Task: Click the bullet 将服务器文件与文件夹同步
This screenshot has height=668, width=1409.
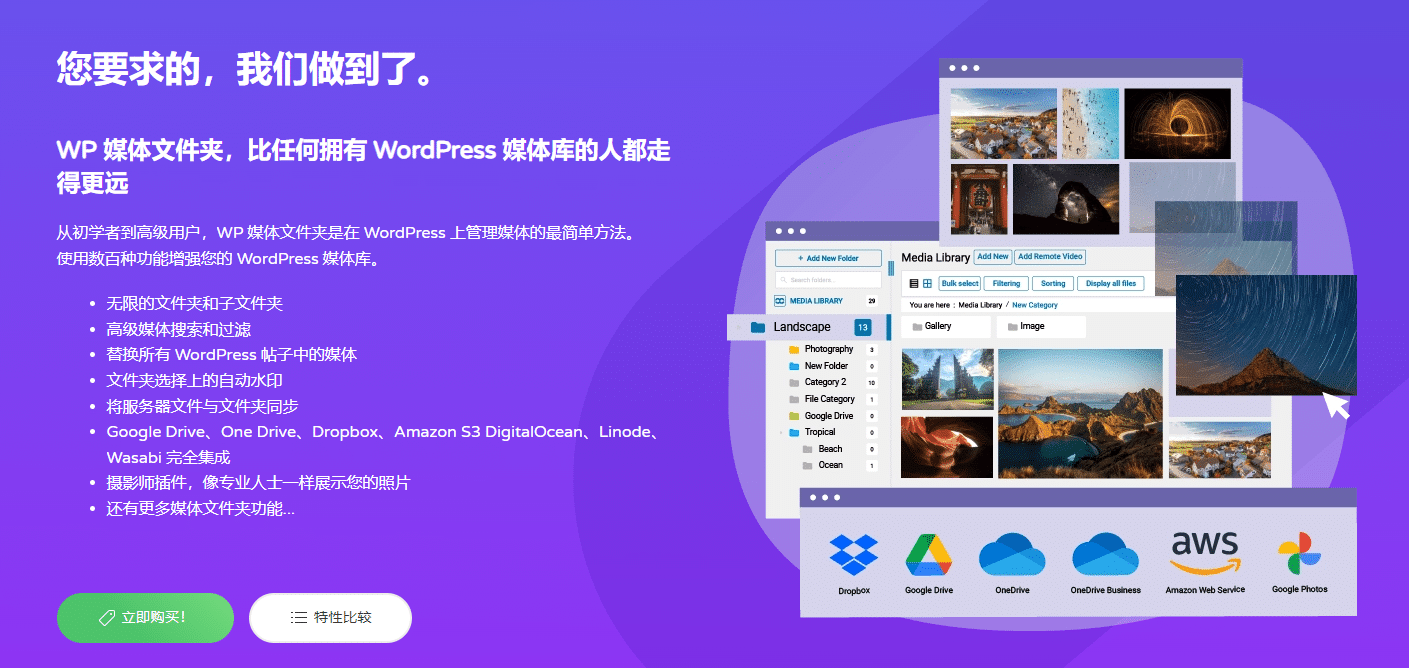Action: [202, 406]
